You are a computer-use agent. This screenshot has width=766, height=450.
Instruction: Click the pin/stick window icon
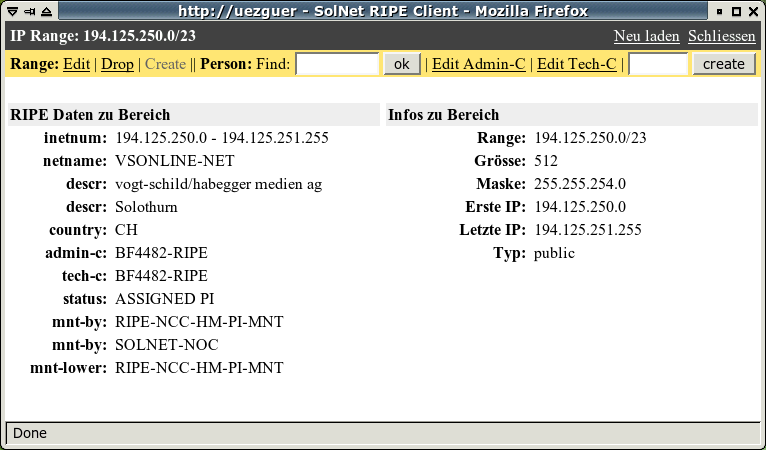pyautogui.click(x=29, y=11)
